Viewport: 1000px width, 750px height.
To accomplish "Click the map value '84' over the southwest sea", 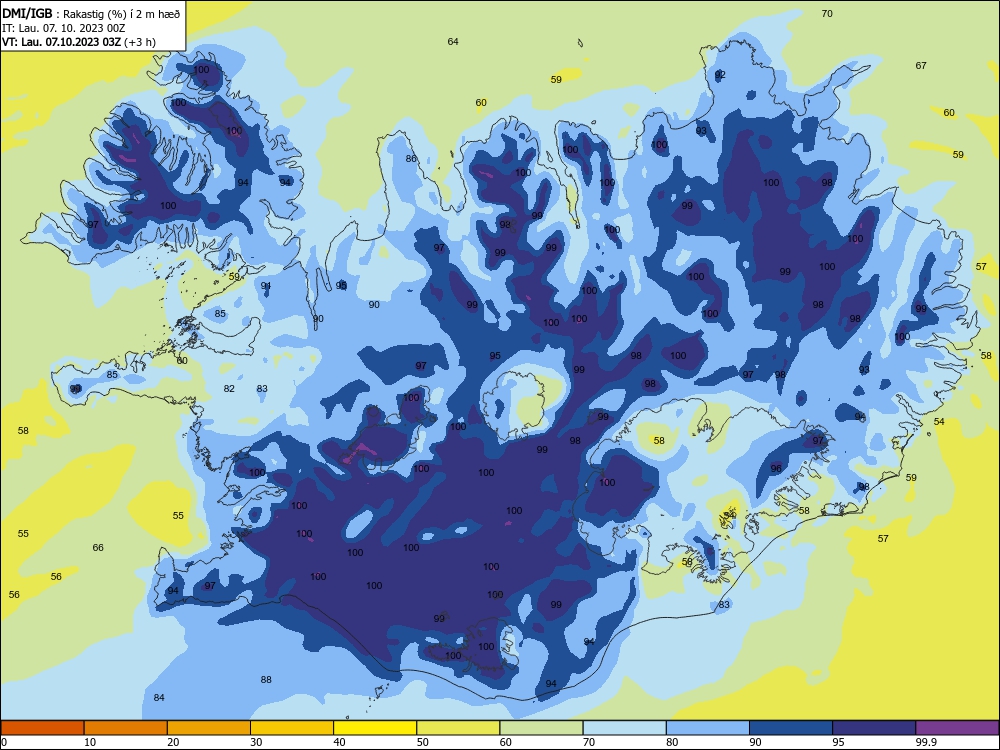I will (159, 698).
